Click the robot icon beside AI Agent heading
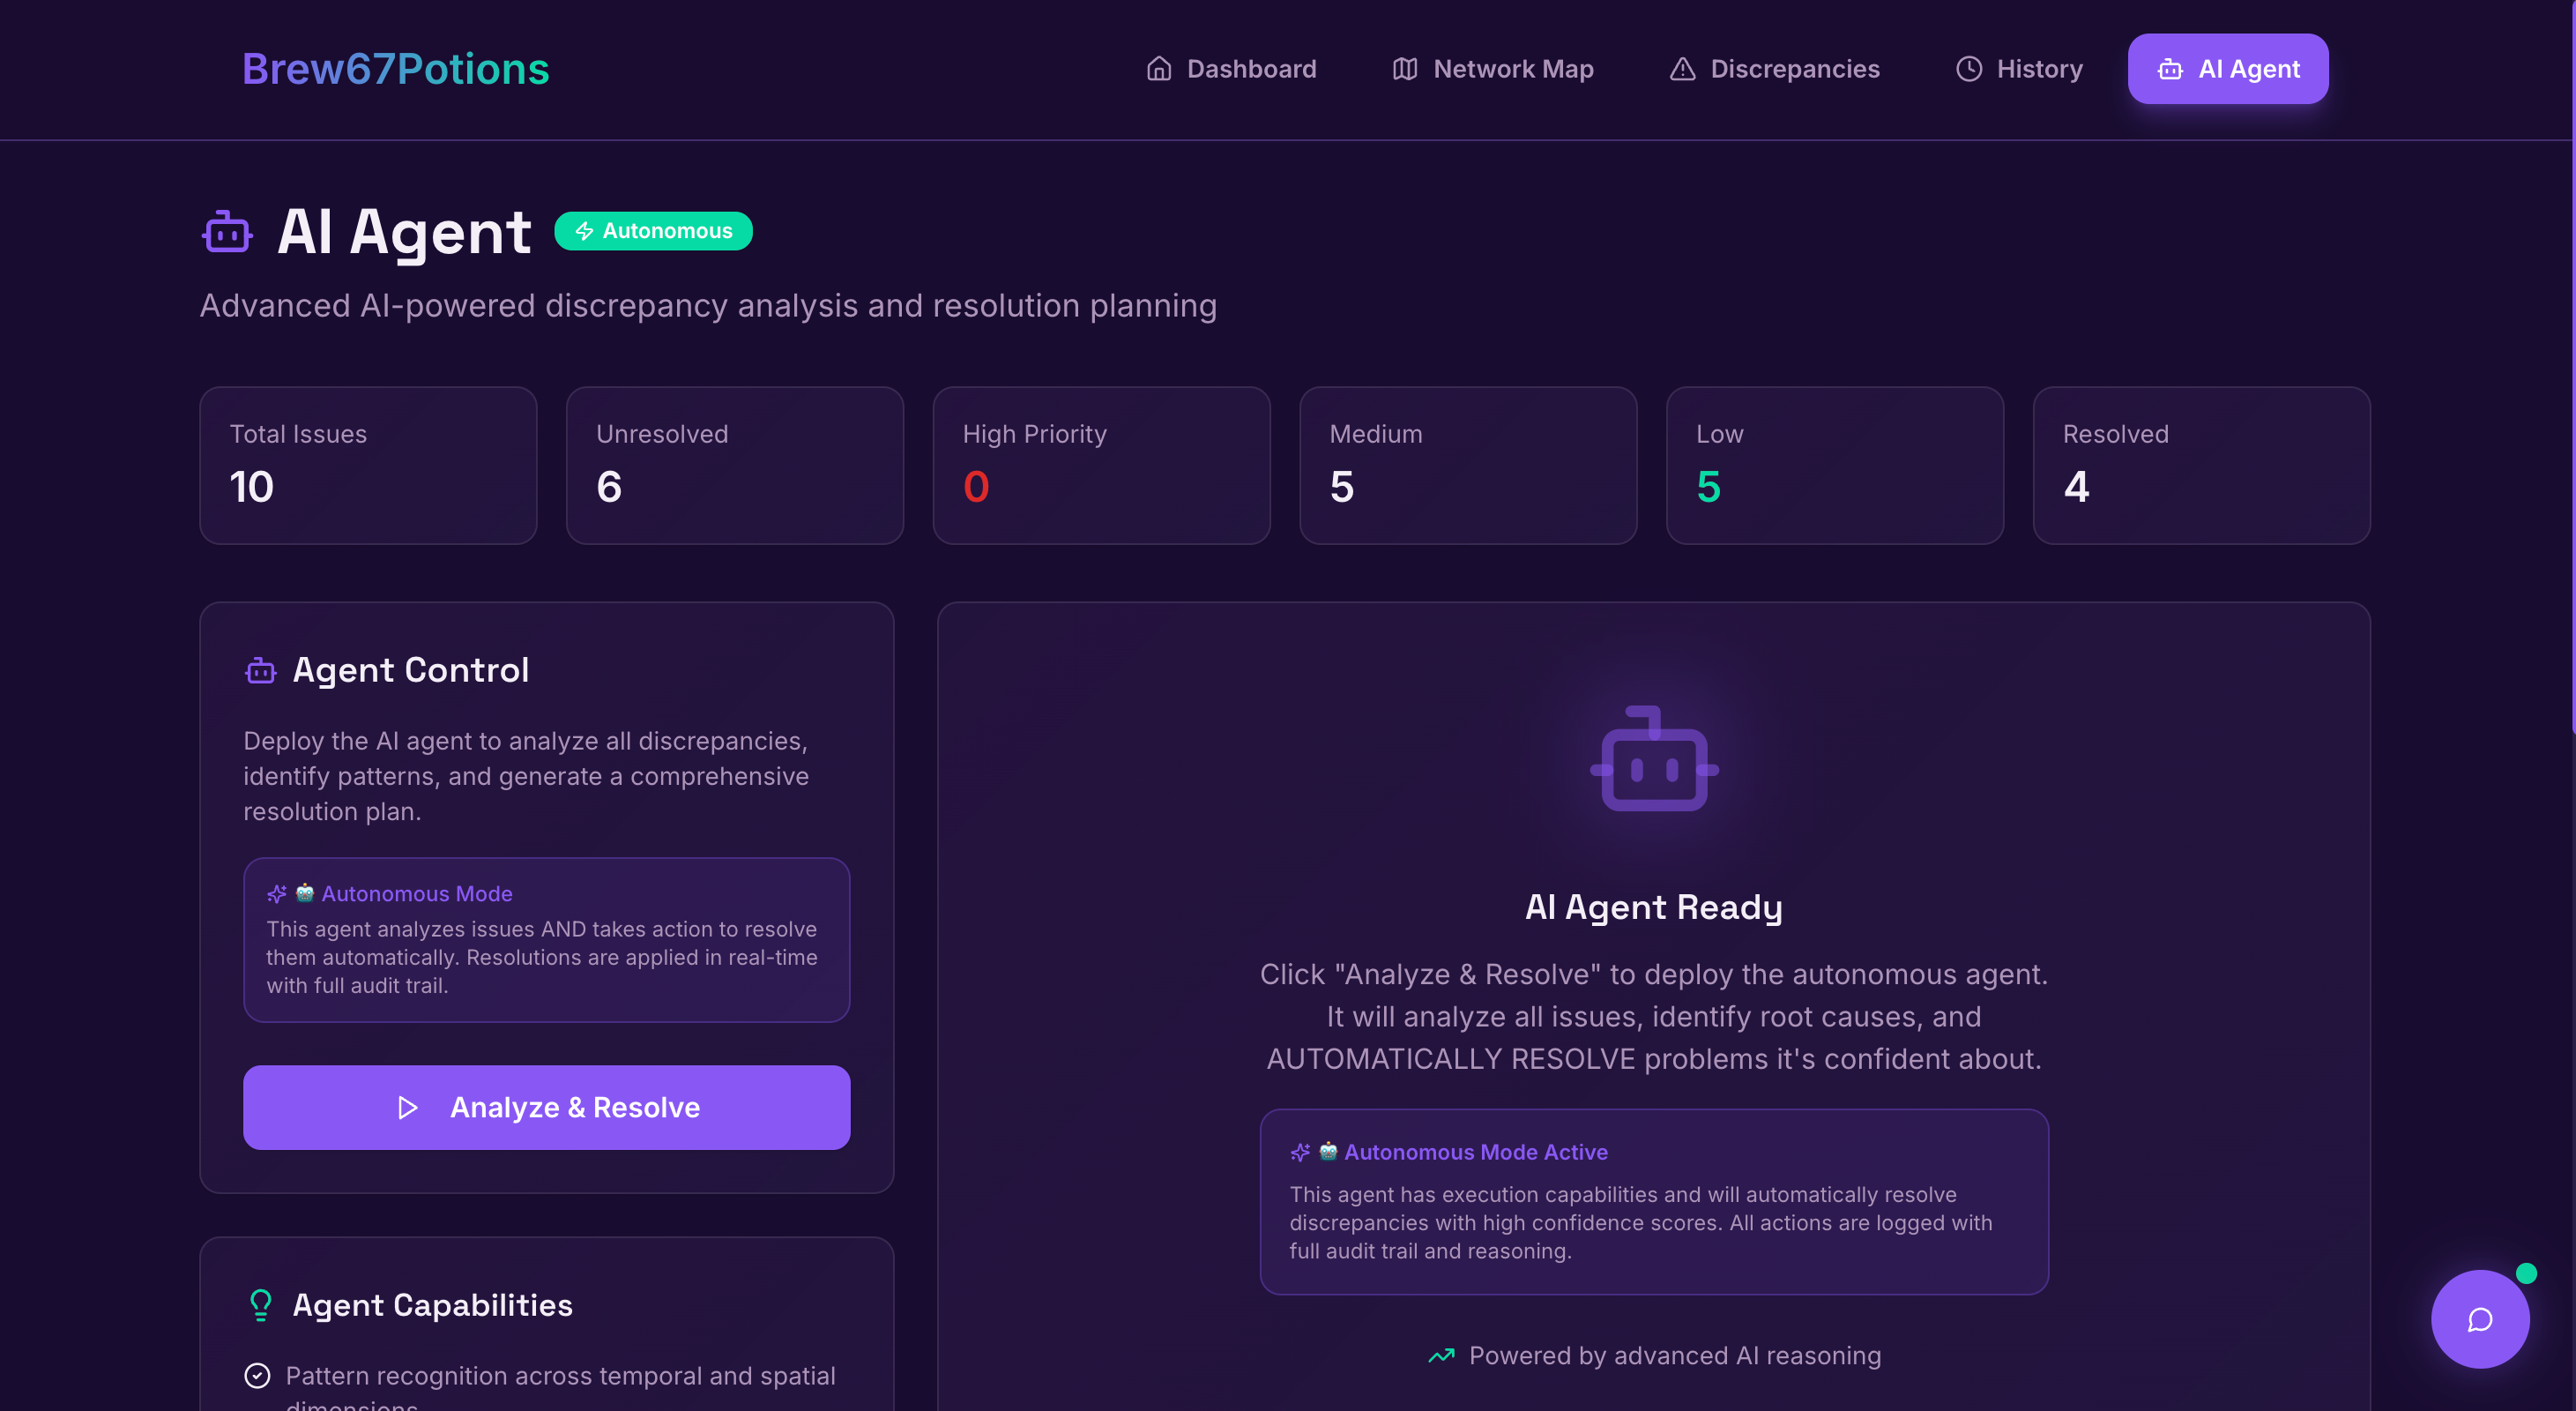Screen dimensions: 2576x1411 [227, 232]
